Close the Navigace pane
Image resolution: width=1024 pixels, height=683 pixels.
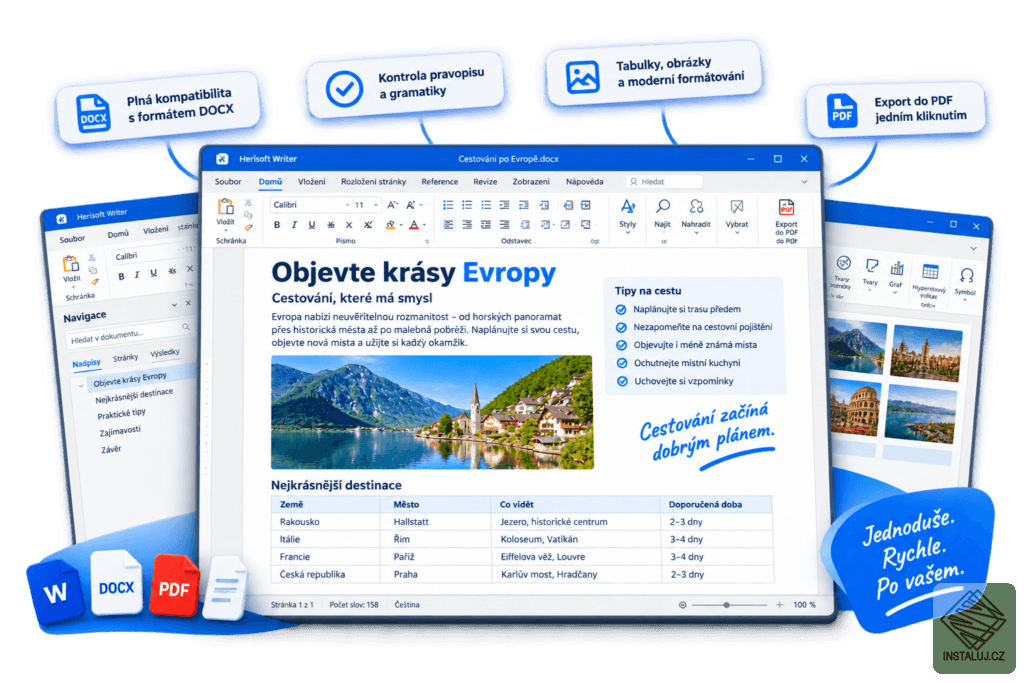(188, 303)
